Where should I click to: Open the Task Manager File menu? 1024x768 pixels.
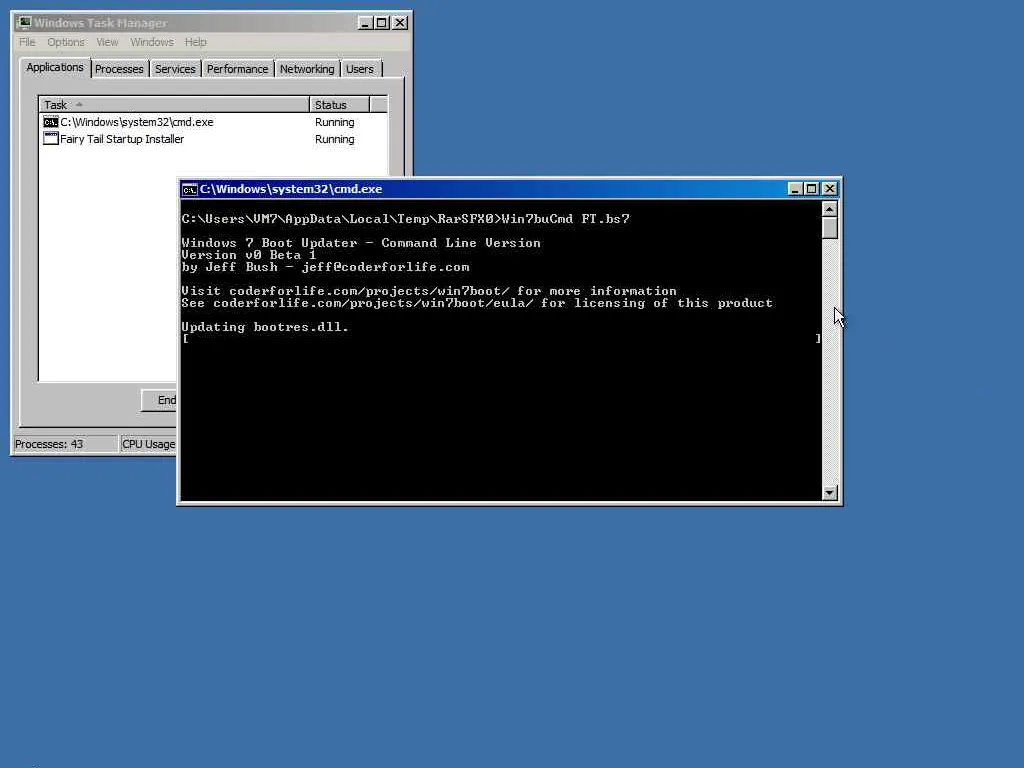[27, 42]
